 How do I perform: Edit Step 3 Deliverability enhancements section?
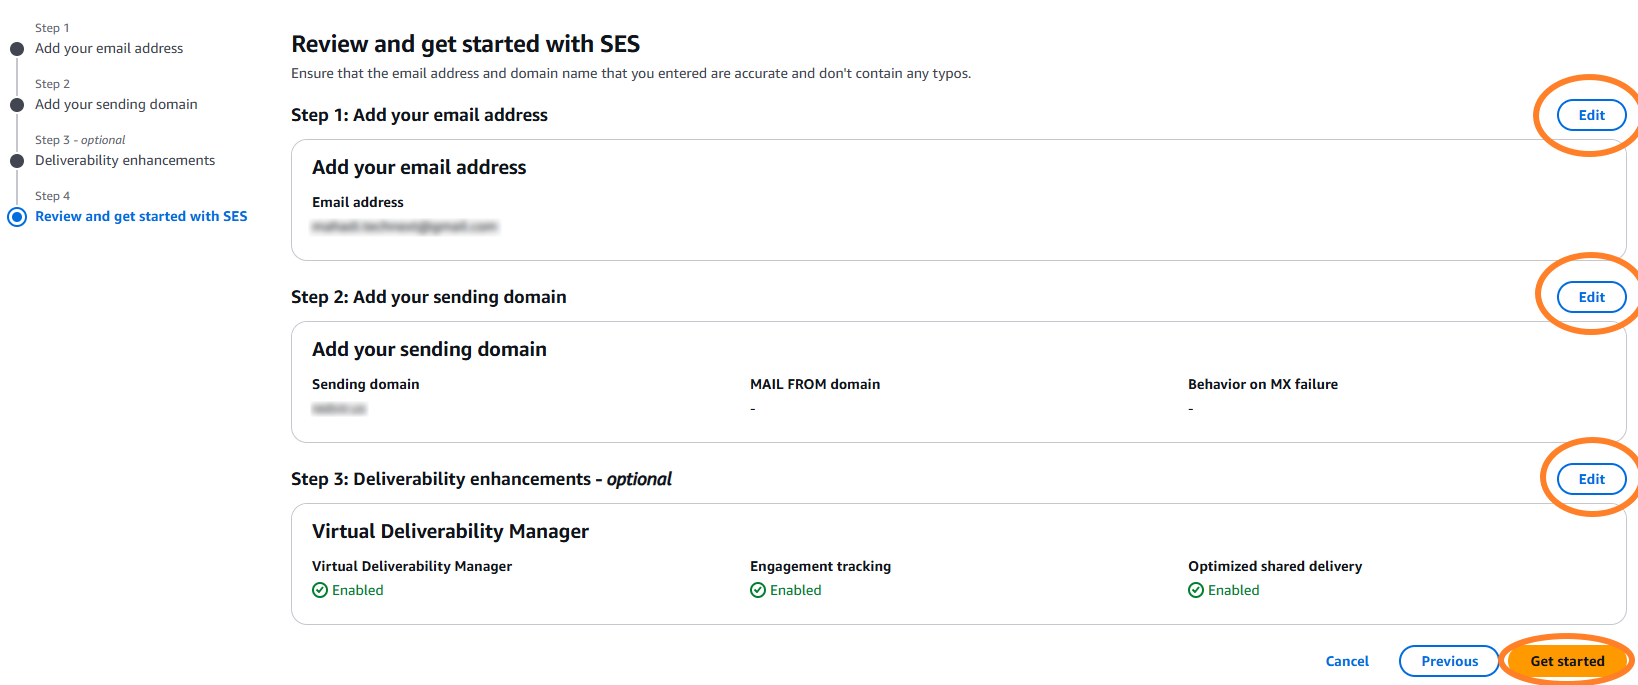tap(1591, 479)
